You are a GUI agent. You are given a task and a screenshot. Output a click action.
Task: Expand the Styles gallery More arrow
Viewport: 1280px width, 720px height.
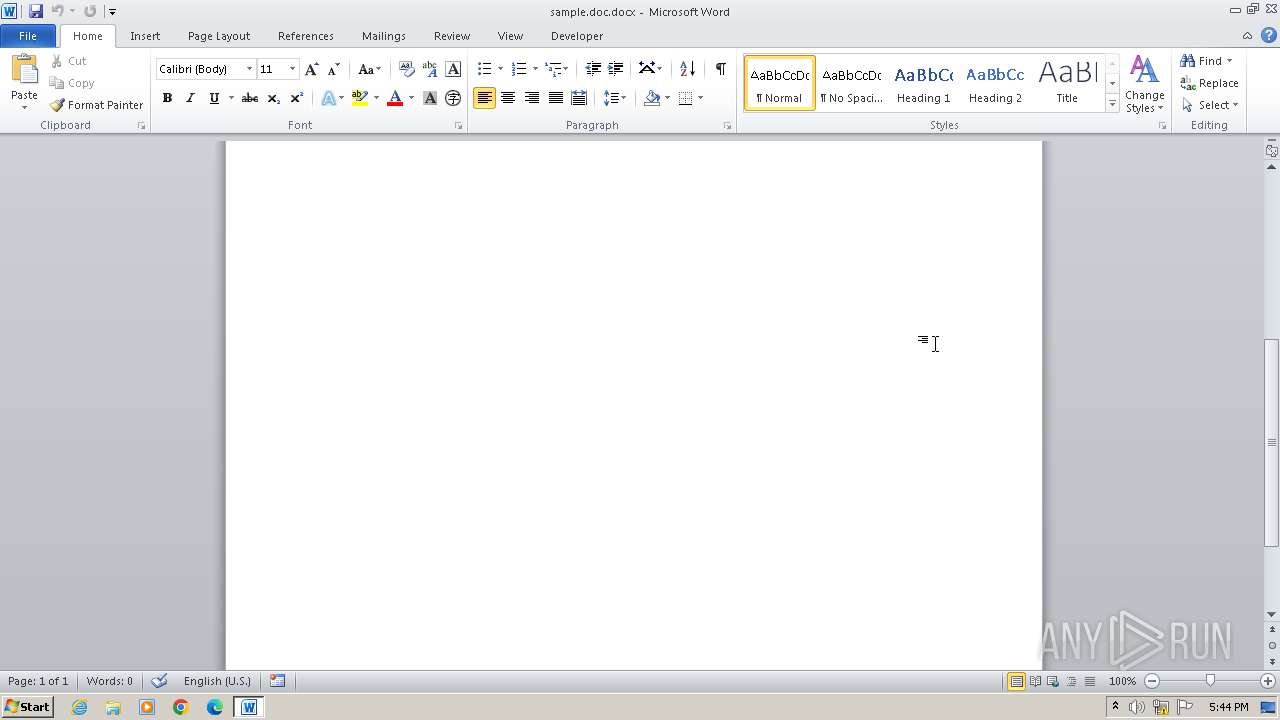[x=1112, y=103]
